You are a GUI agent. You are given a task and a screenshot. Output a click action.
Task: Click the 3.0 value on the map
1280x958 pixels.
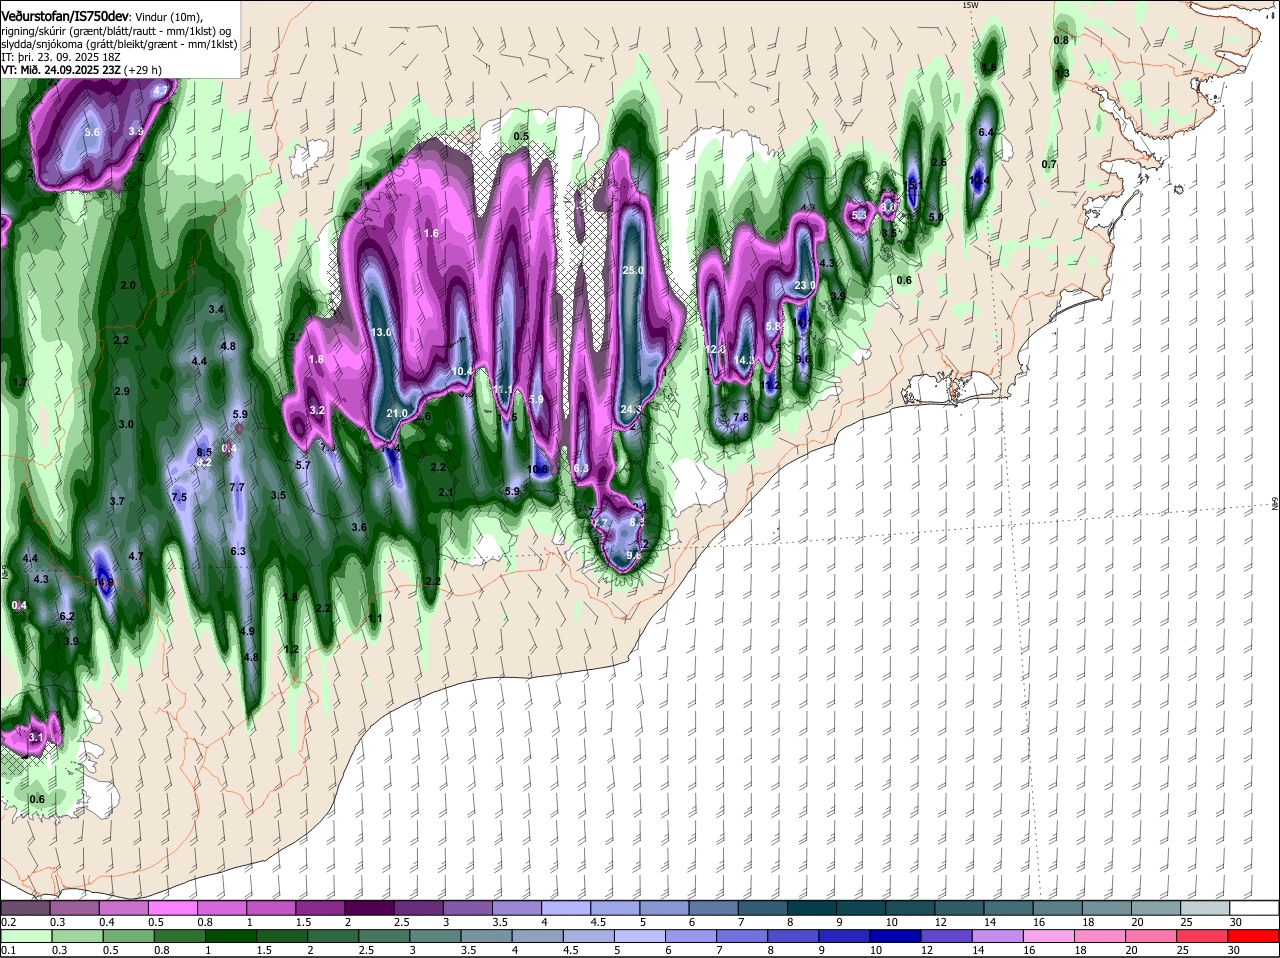click(126, 425)
